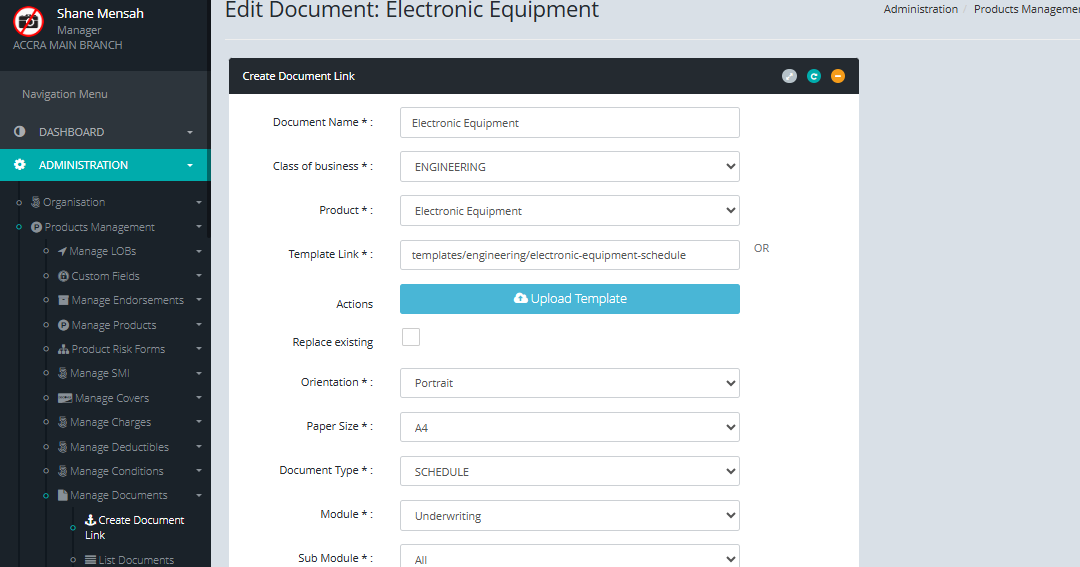
Task: Click the Dashboard half-circle icon
Action: (x=20, y=132)
